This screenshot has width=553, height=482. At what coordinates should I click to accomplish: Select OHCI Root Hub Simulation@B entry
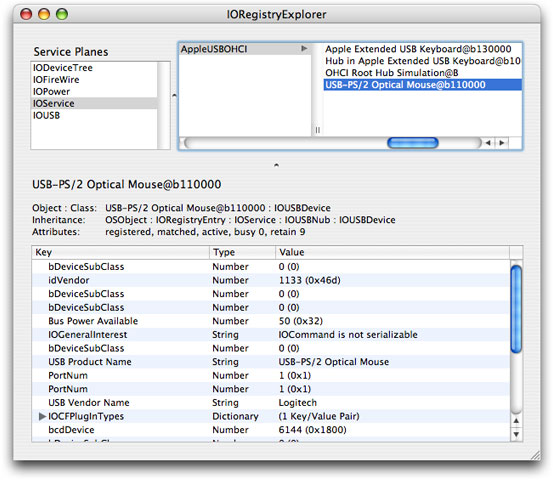(422, 73)
